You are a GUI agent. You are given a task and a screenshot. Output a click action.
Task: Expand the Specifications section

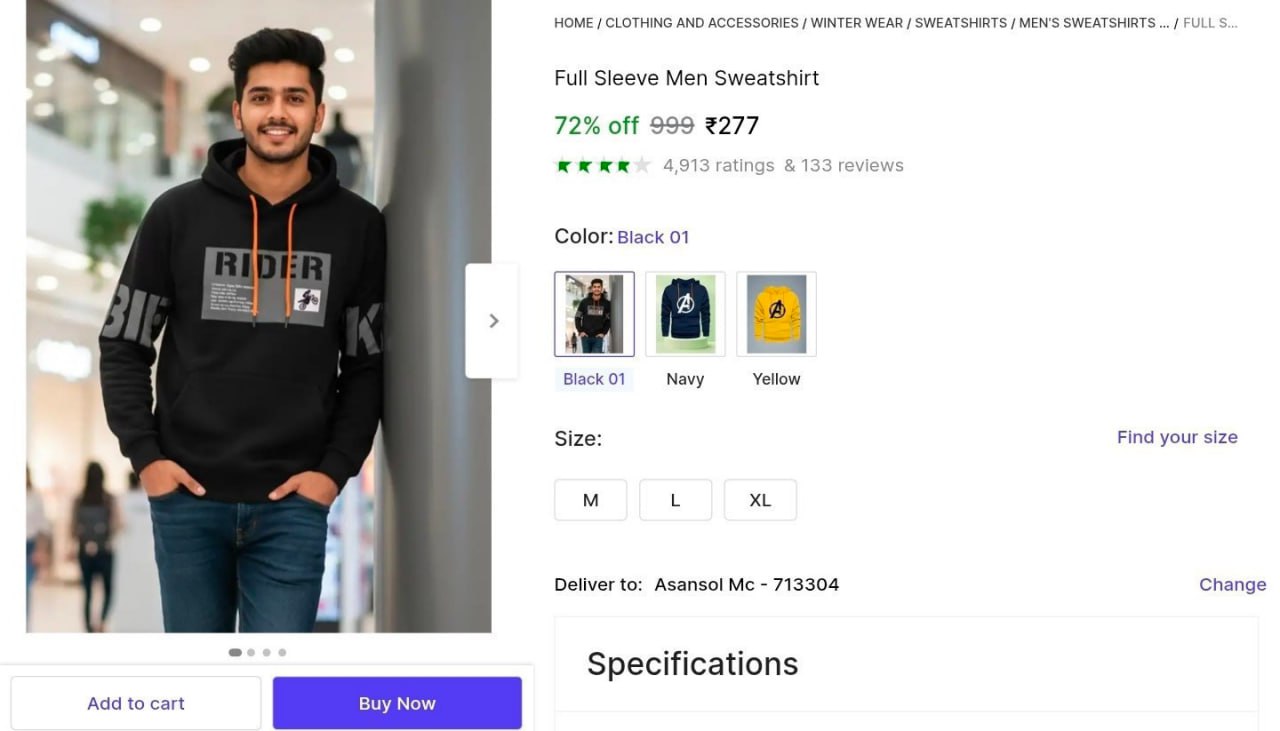click(692, 663)
